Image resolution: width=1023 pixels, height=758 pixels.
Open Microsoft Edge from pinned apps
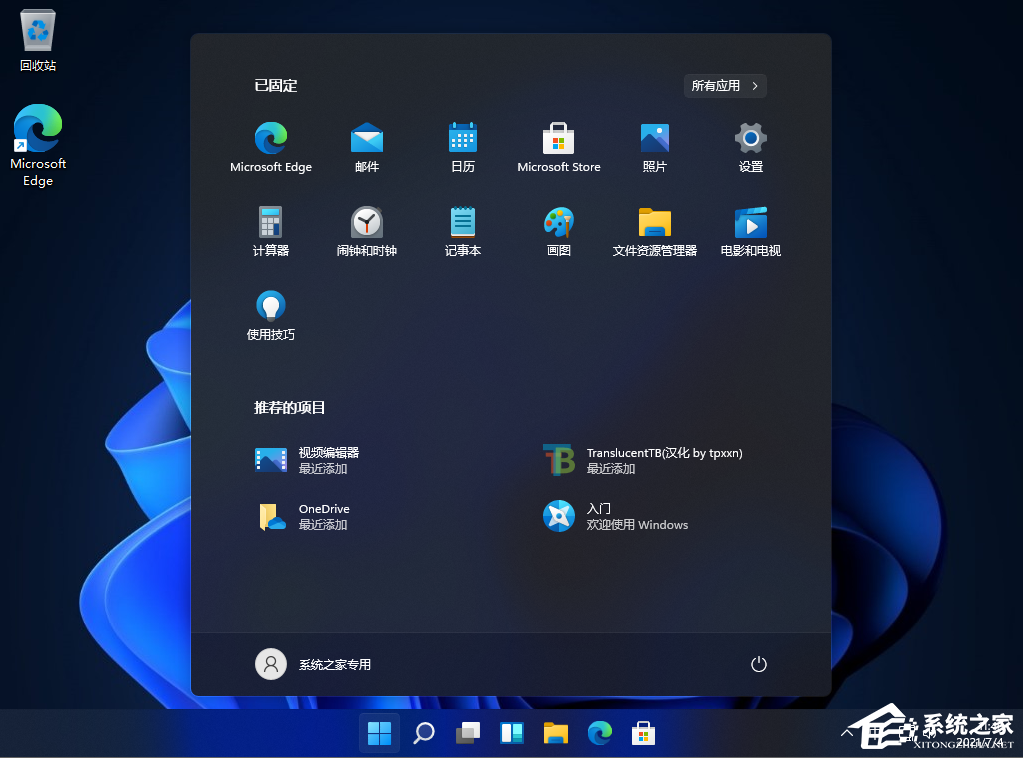point(270,146)
